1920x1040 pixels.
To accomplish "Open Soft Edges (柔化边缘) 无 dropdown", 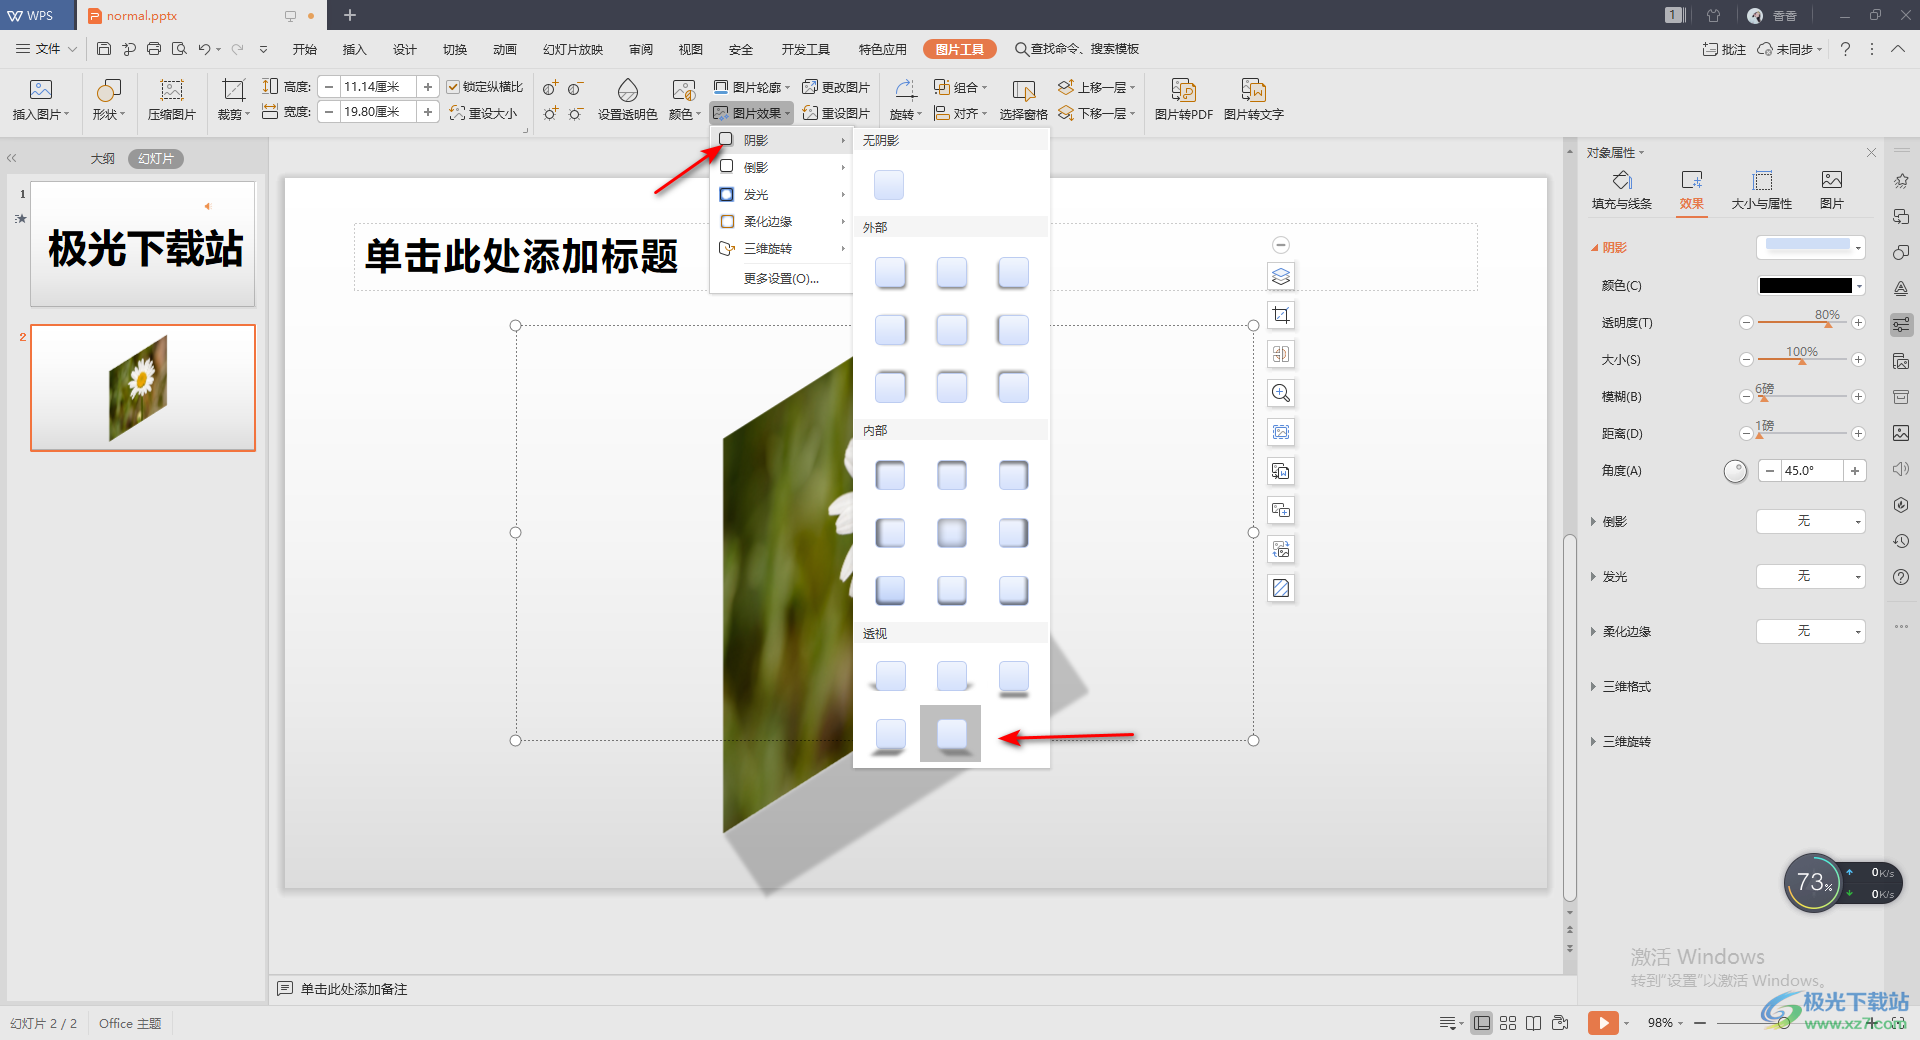I will (1811, 631).
